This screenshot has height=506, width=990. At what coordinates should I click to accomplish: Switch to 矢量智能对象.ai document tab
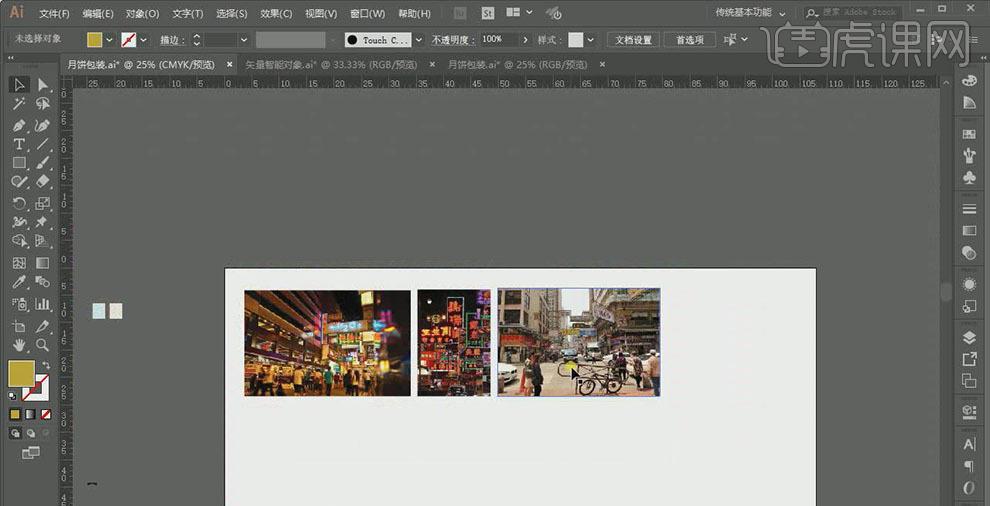(x=330, y=63)
